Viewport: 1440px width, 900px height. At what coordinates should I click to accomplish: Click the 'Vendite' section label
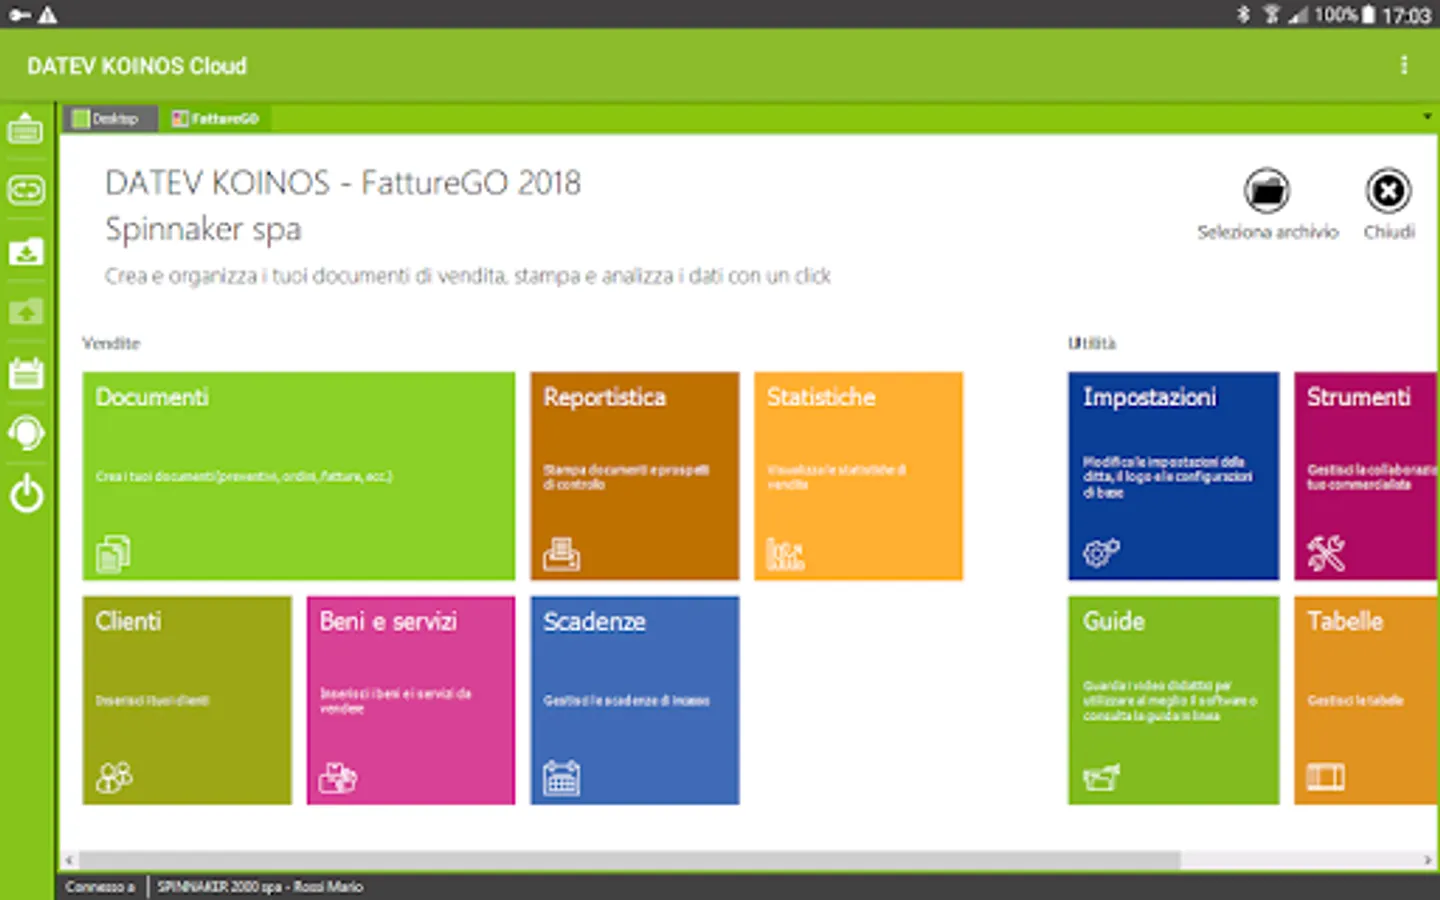coord(111,343)
